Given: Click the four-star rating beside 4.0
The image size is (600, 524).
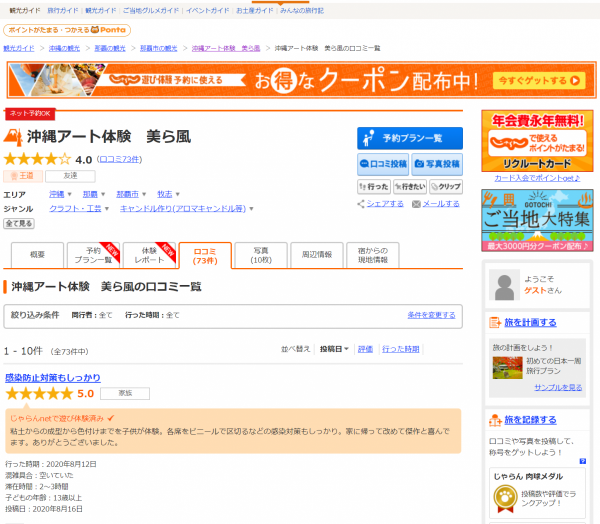Looking at the screenshot, I should (x=38, y=159).
